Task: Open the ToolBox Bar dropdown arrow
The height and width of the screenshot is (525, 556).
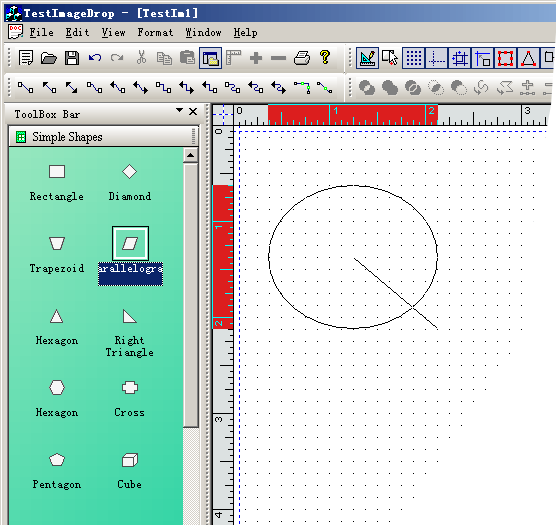Action: click(x=179, y=110)
